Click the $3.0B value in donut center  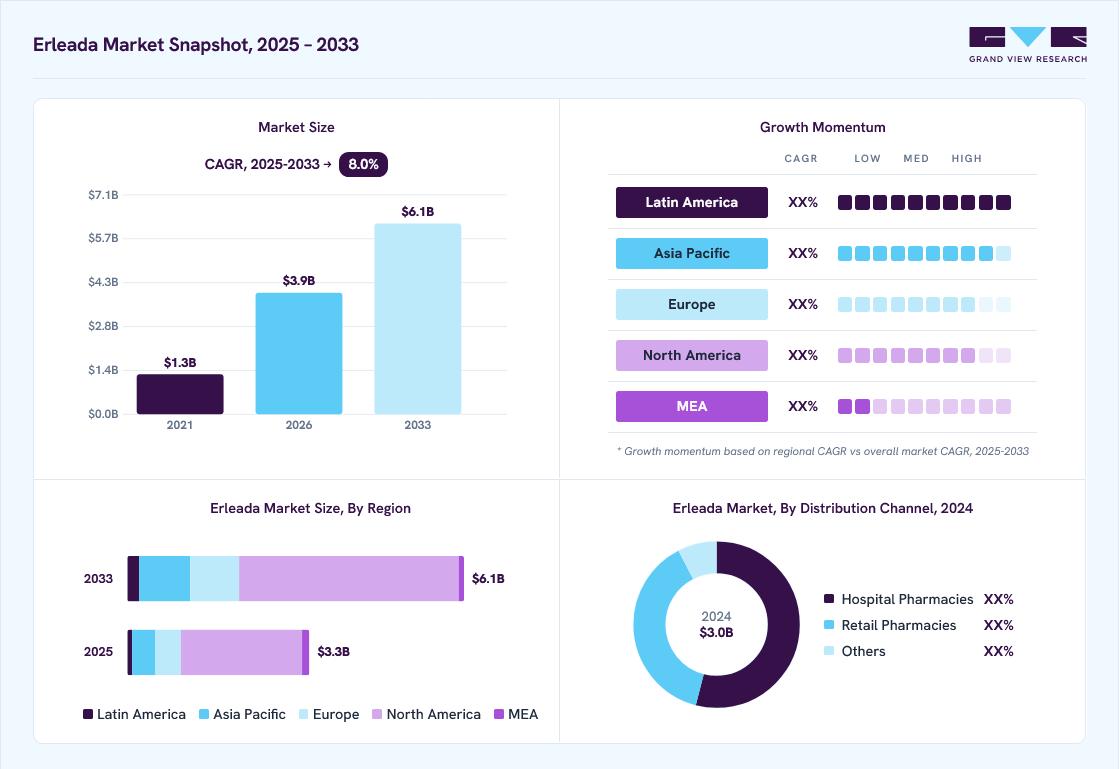pos(716,633)
